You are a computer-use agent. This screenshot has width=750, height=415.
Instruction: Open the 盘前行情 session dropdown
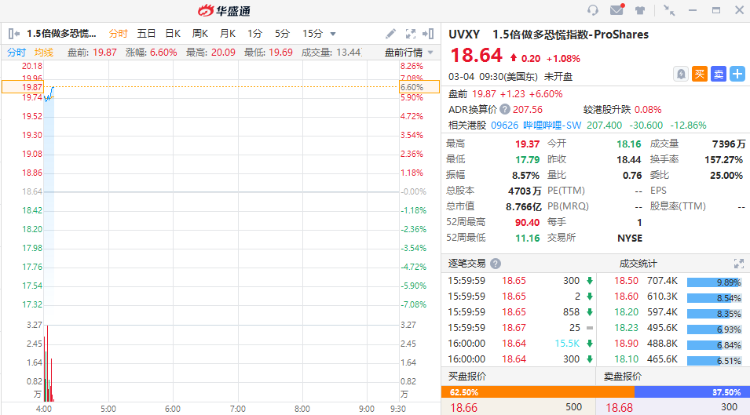[x=409, y=52]
